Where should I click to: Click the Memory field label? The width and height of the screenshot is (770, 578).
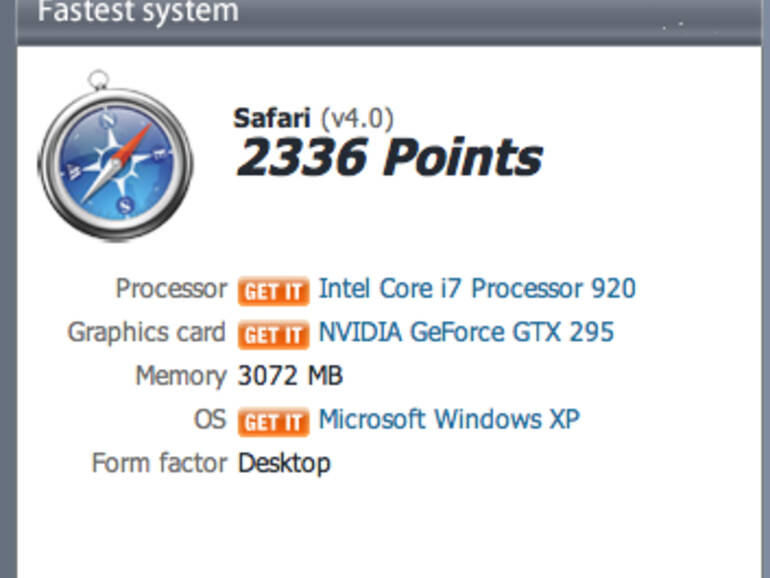coord(180,376)
